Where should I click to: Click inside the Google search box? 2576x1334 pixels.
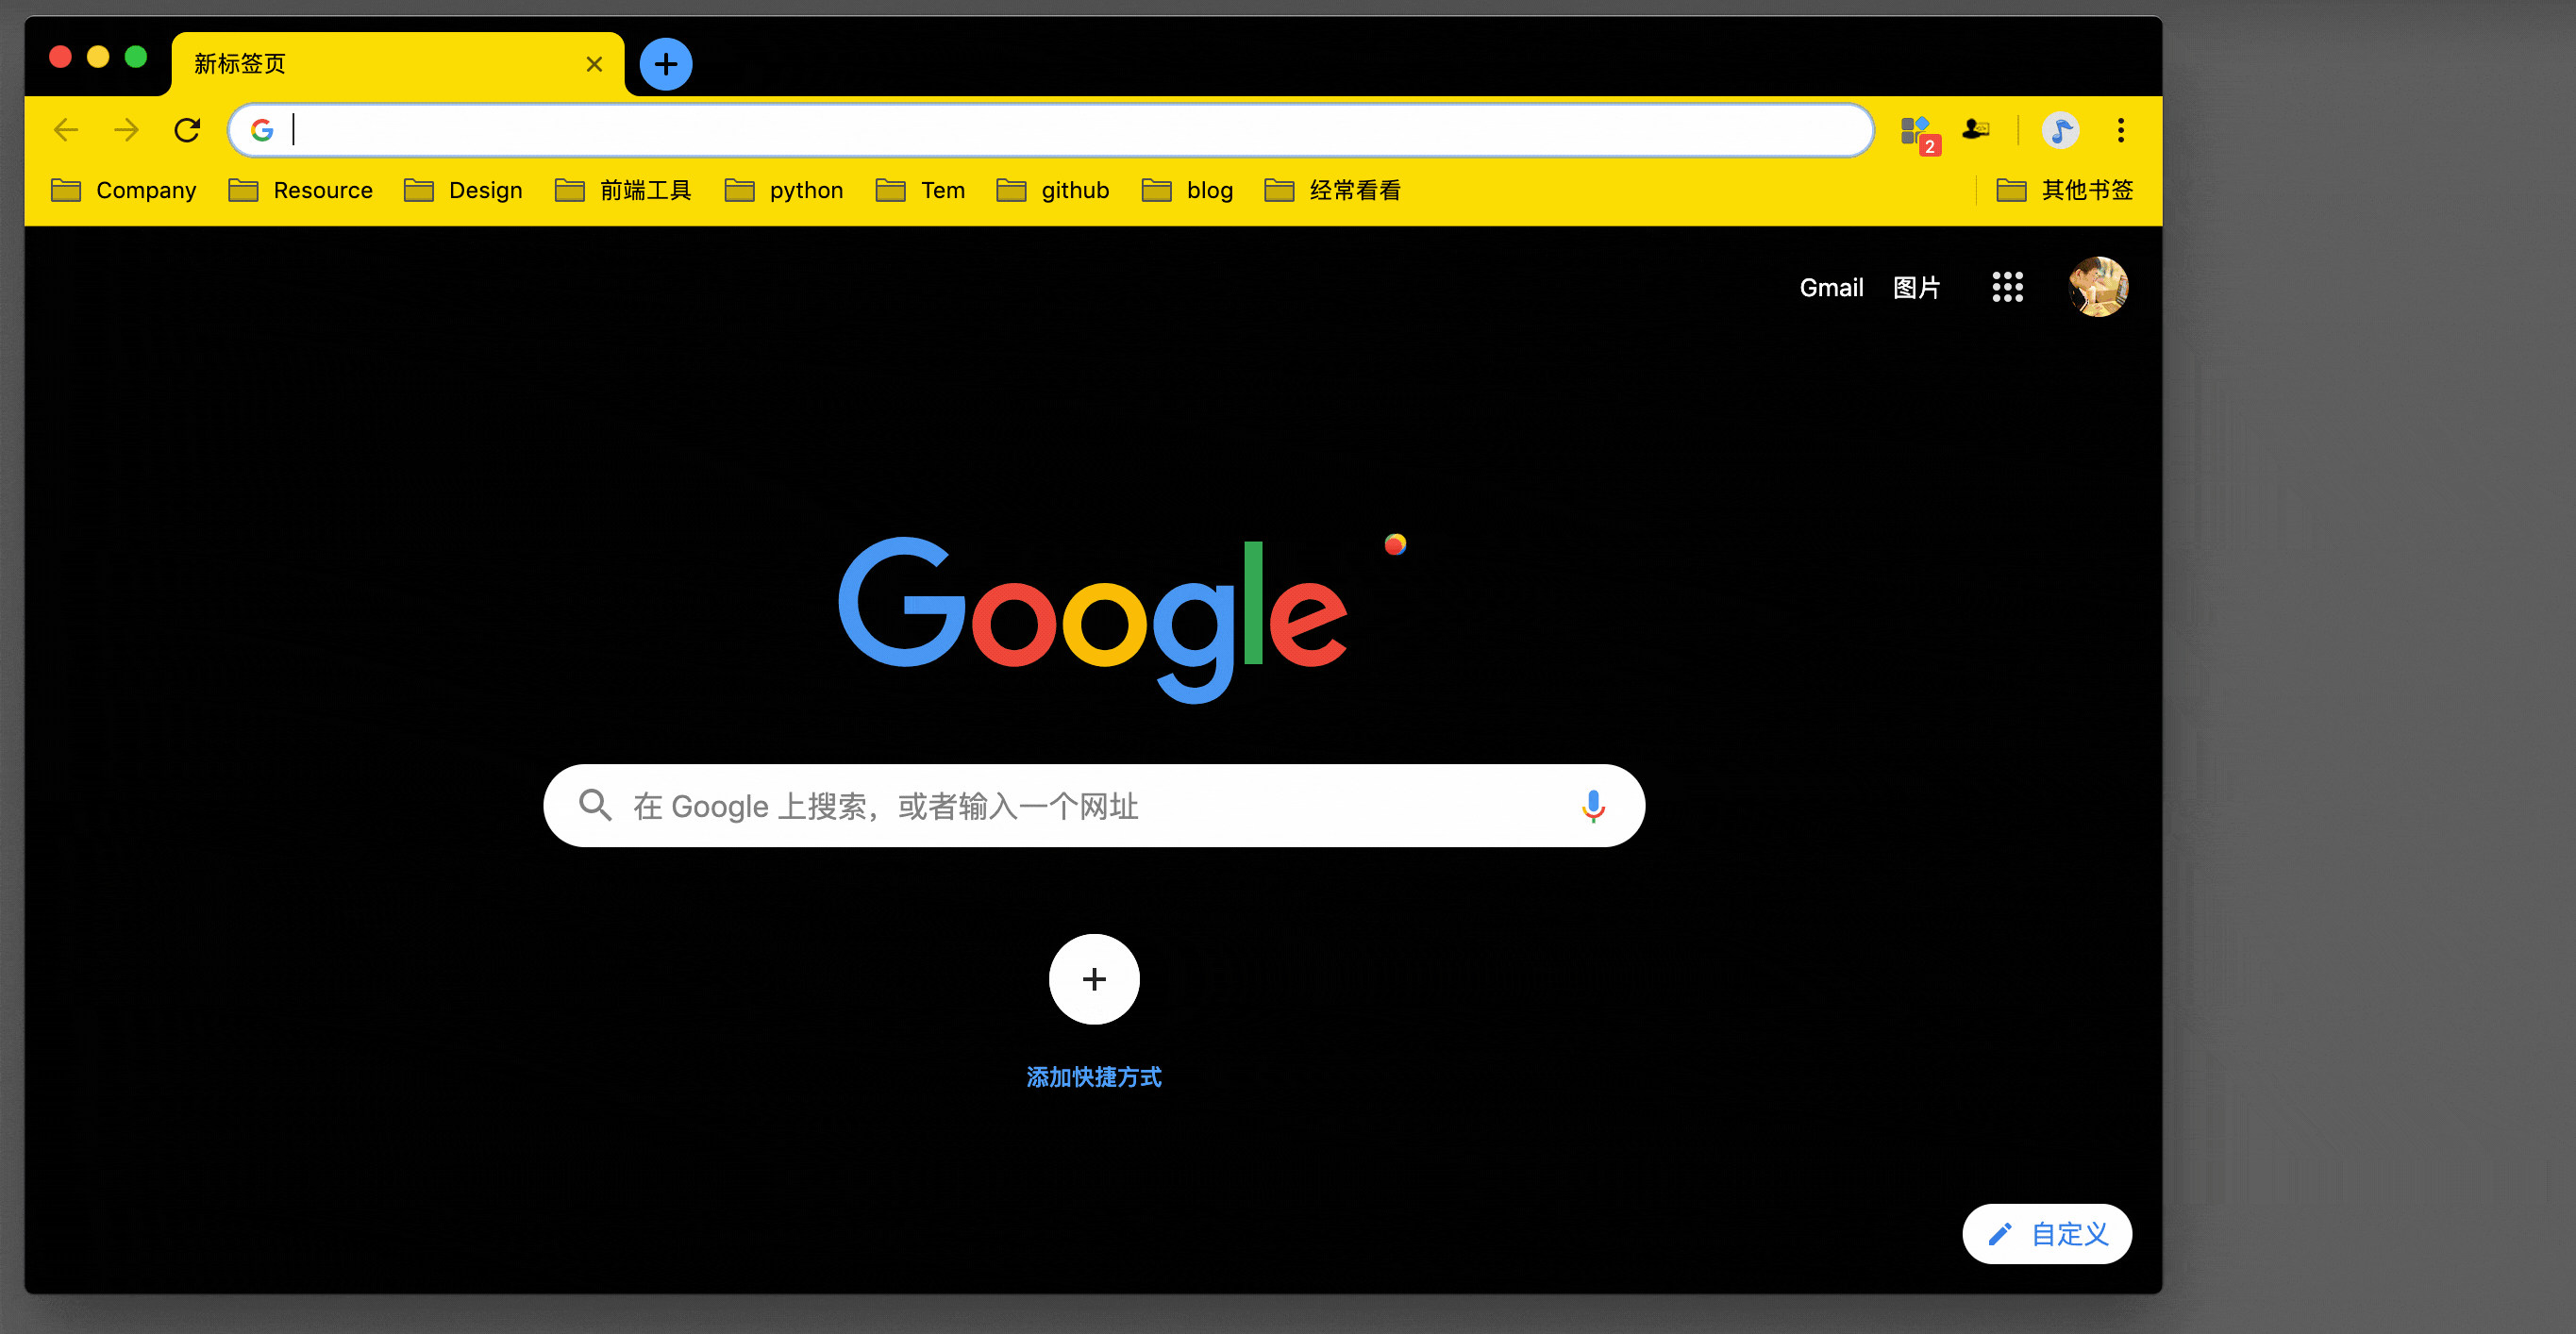point(1093,806)
